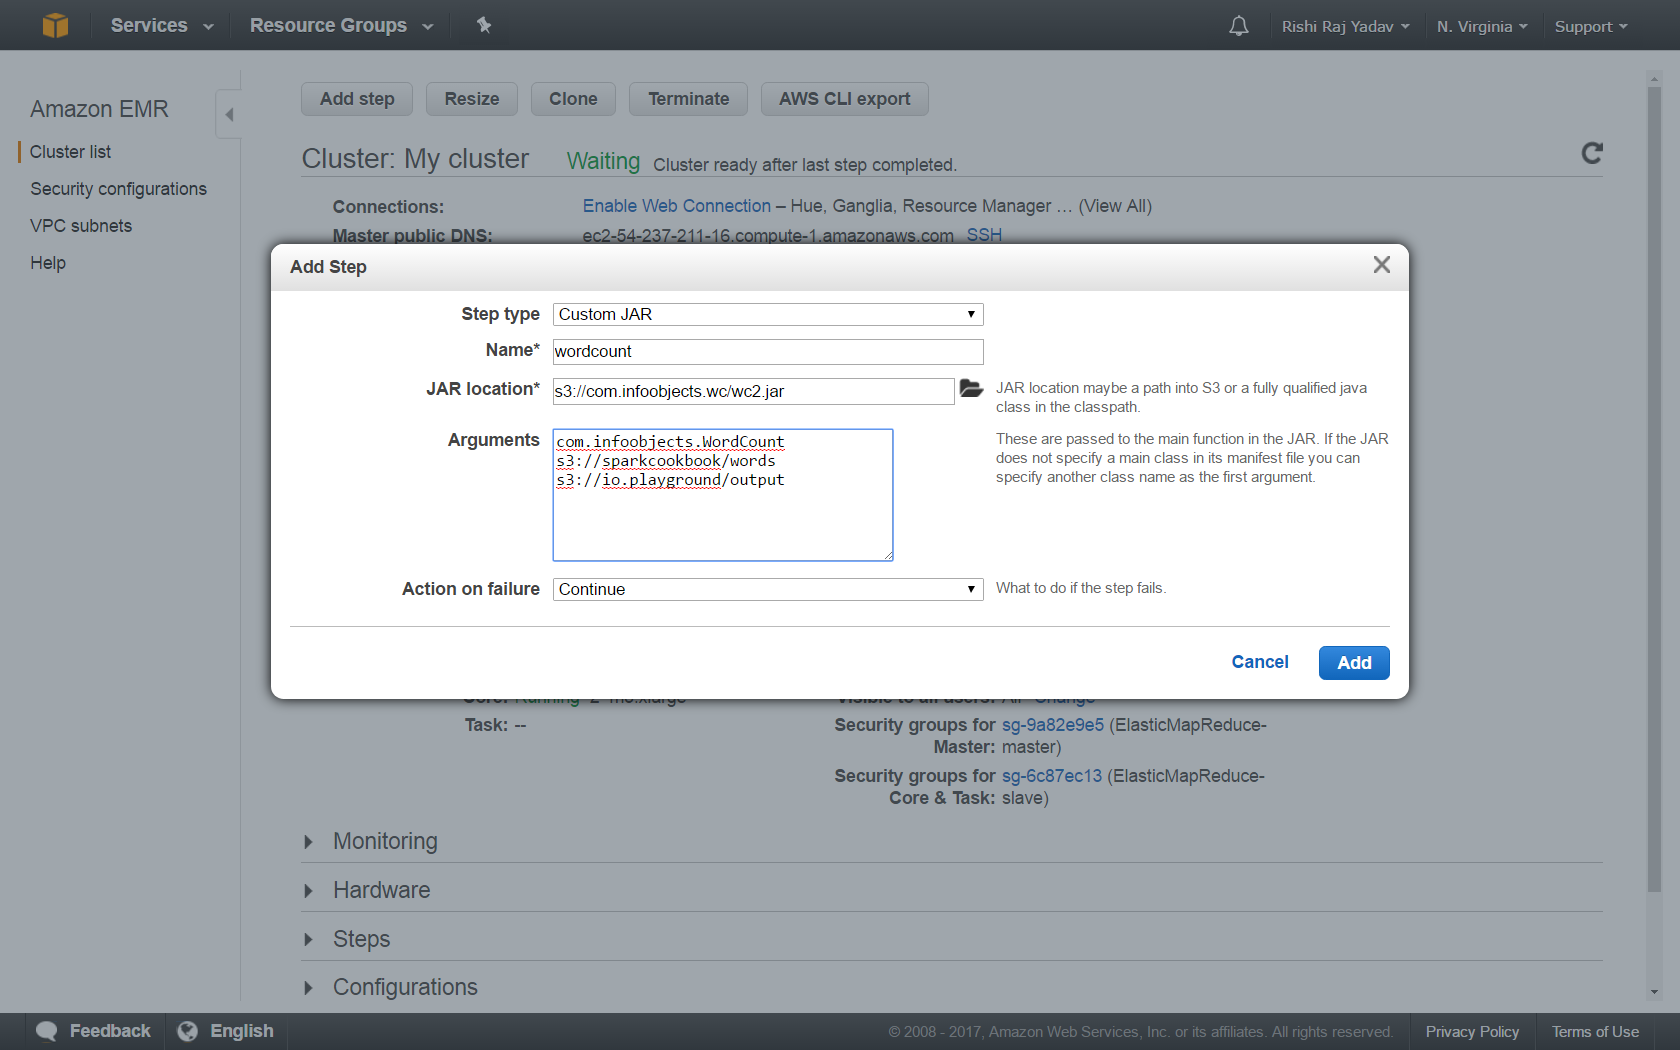This screenshot has height=1050, width=1680.
Task: Open the Action on failure dropdown
Action: tap(768, 589)
